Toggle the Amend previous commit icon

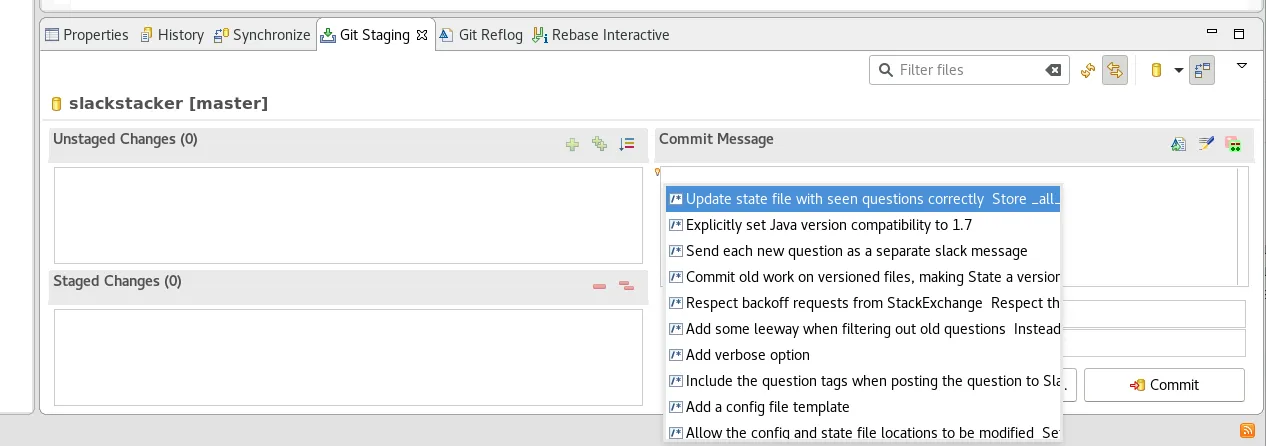click(x=1179, y=144)
